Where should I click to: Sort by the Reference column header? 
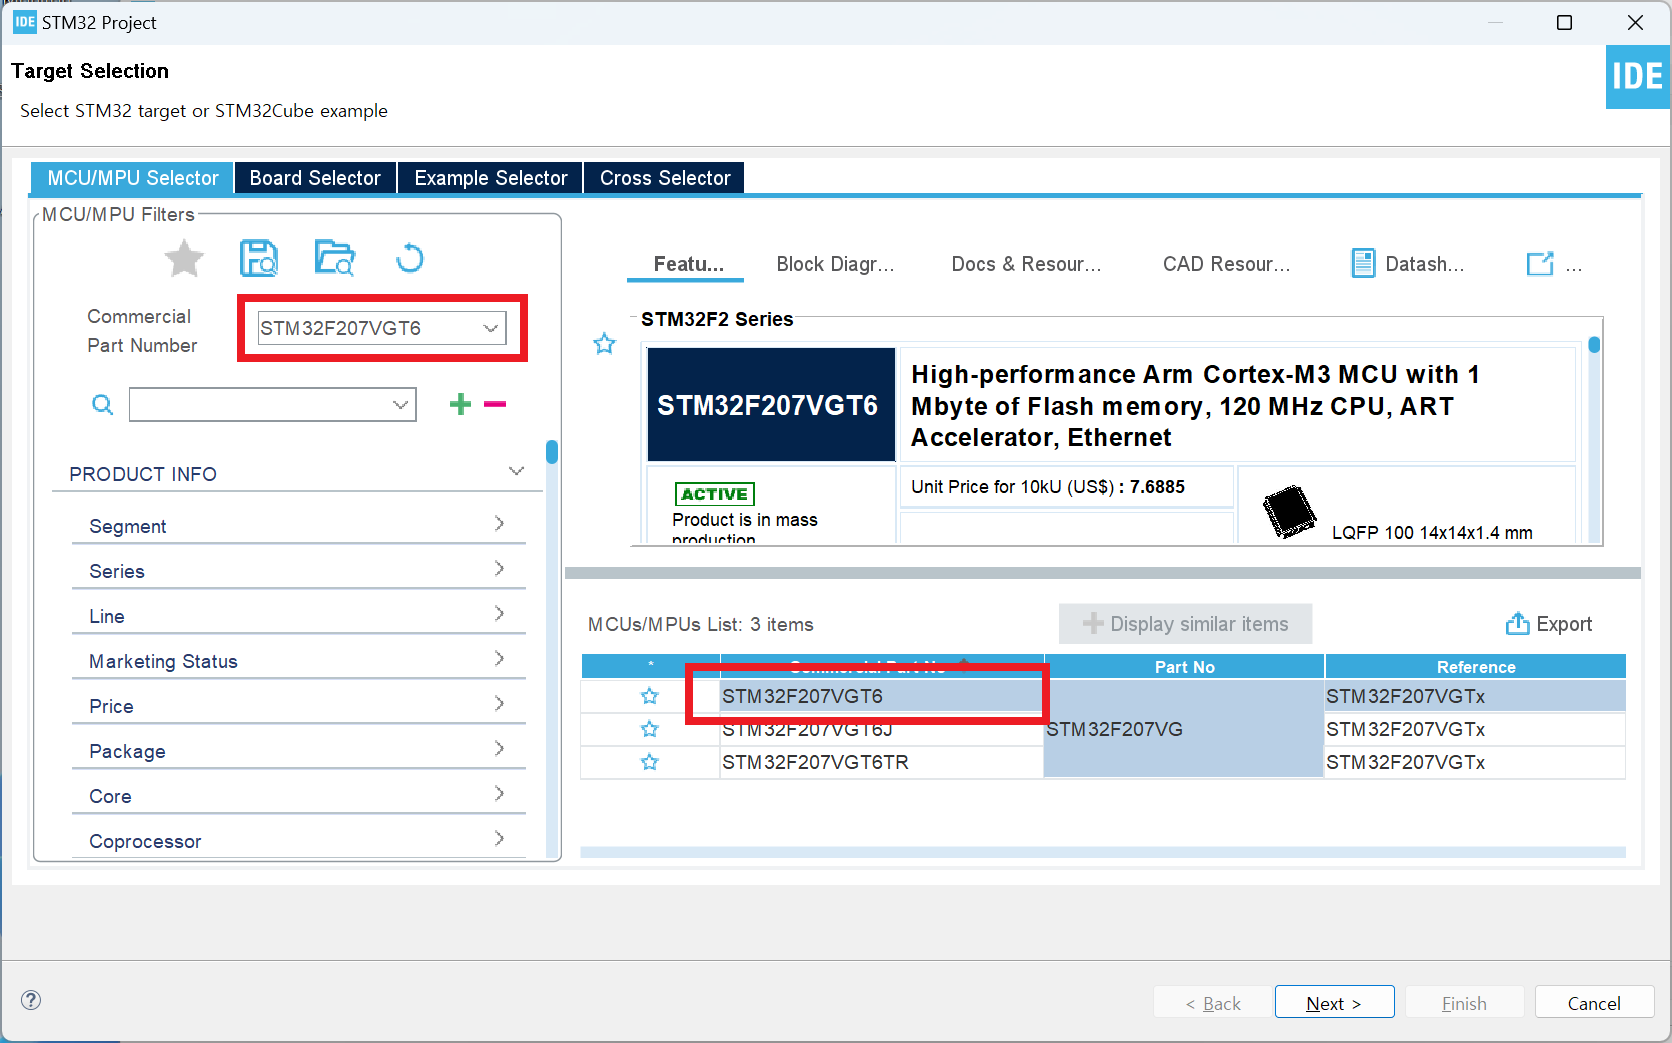pos(1476,667)
